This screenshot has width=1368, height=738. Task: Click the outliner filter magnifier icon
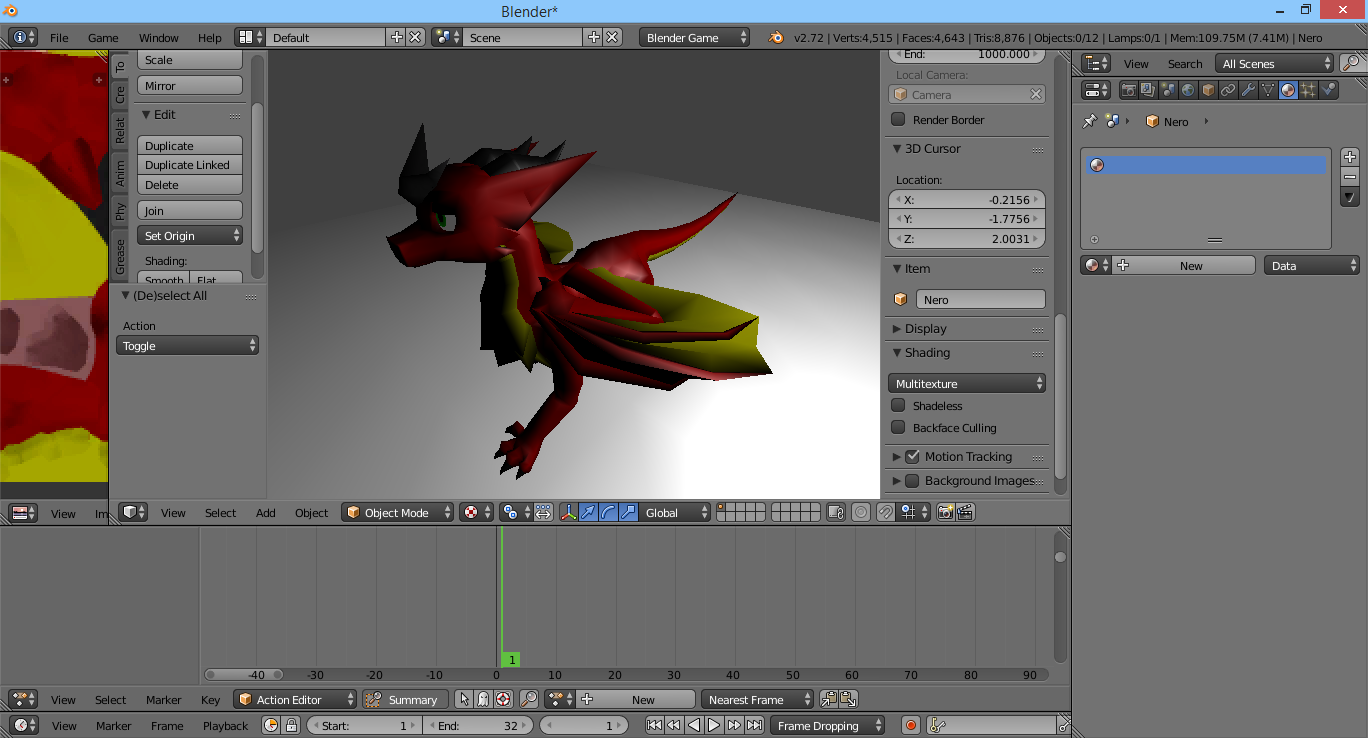tap(1351, 63)
